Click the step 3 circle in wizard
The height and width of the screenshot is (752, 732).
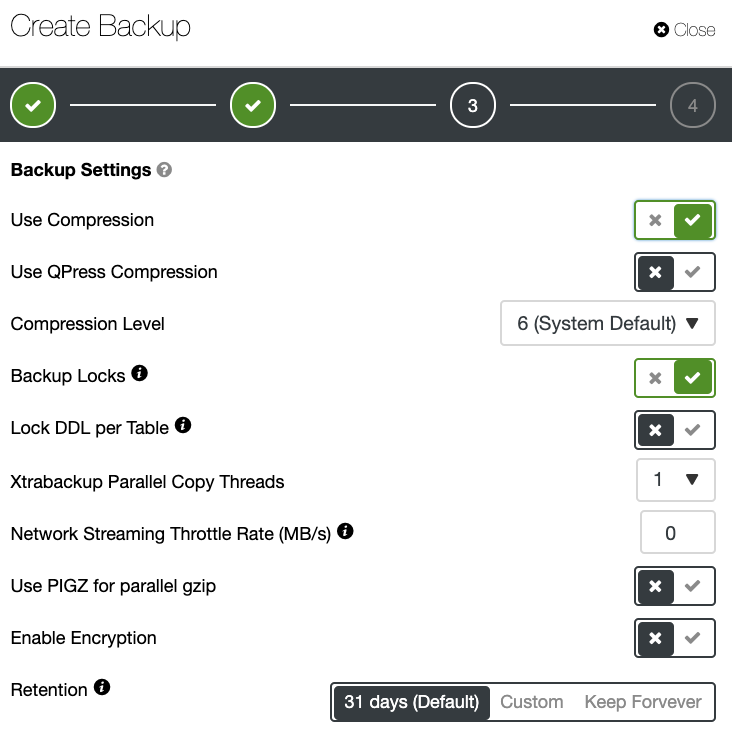[x=472, y=105]
